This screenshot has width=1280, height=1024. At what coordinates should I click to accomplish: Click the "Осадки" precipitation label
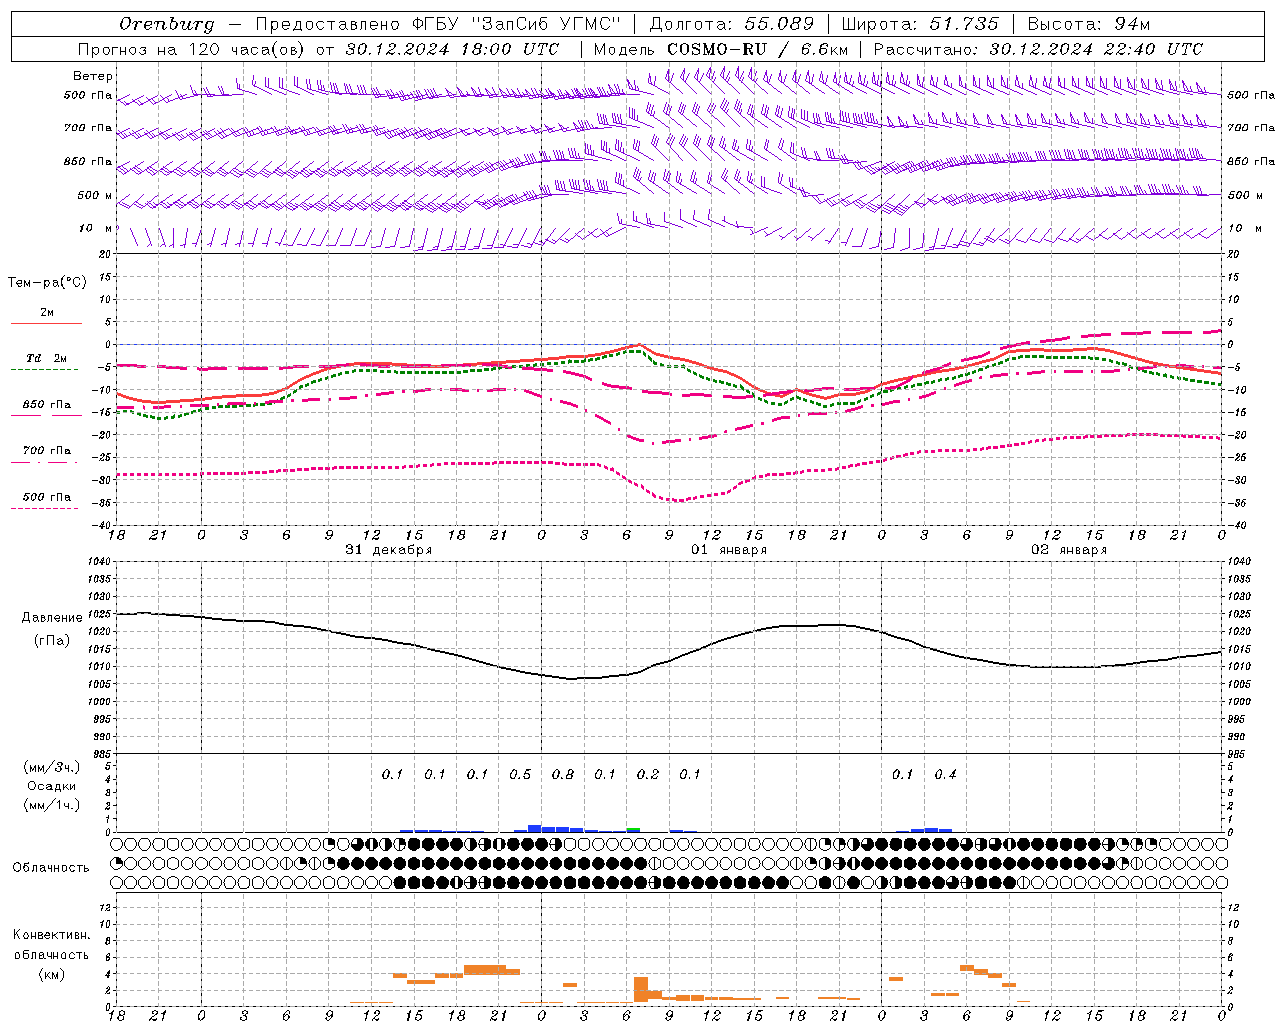[x=52, y=786]
